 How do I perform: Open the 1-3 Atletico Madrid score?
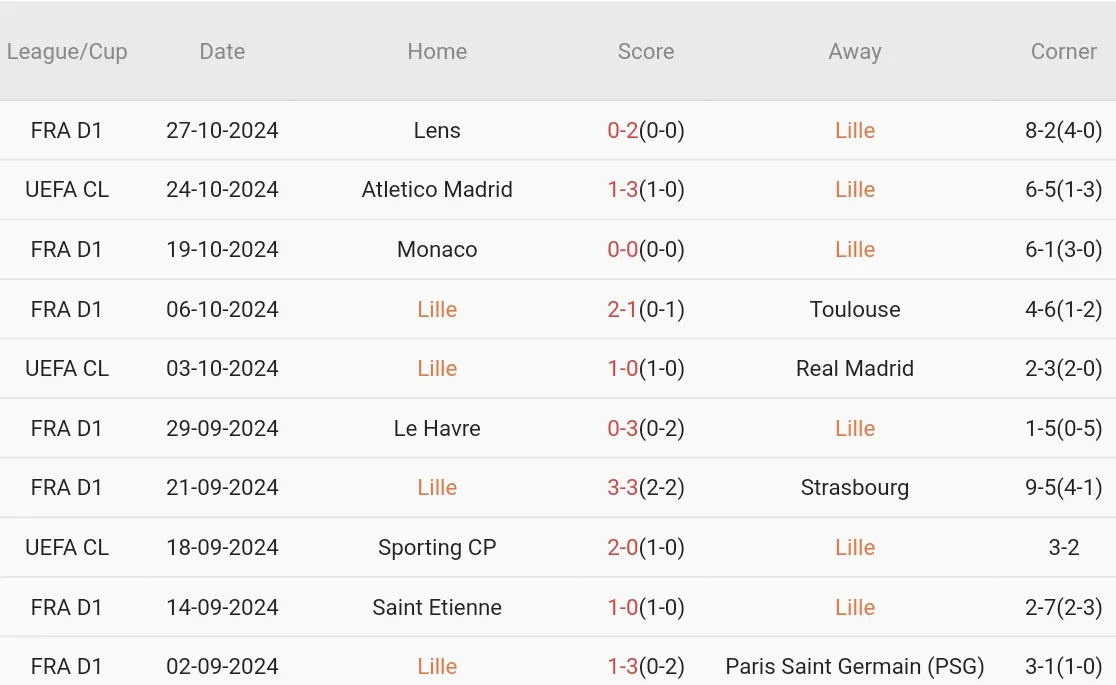point(622,189)
